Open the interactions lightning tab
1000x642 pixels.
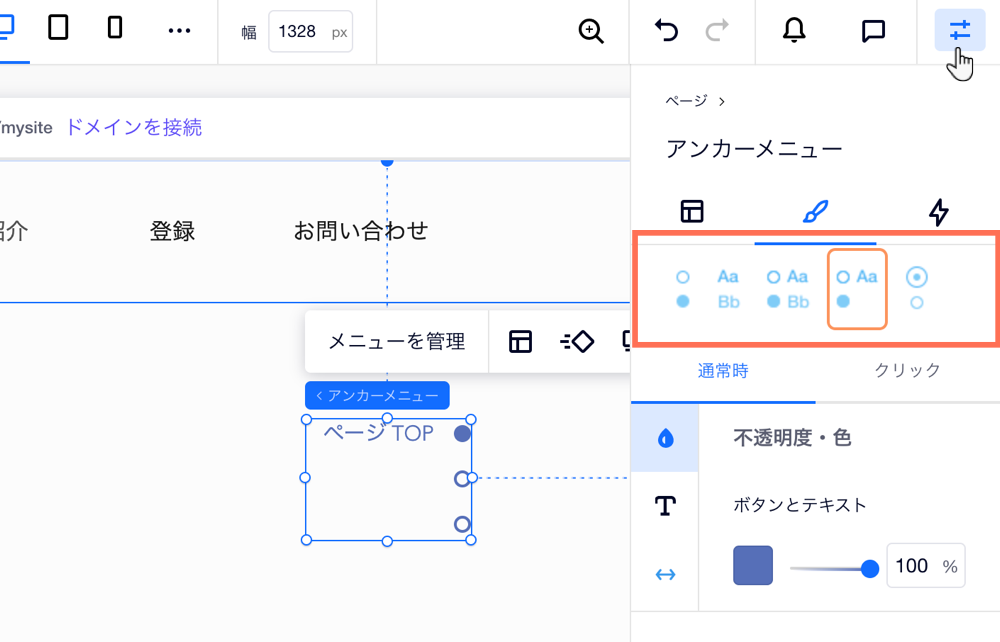tap(938, 212)
